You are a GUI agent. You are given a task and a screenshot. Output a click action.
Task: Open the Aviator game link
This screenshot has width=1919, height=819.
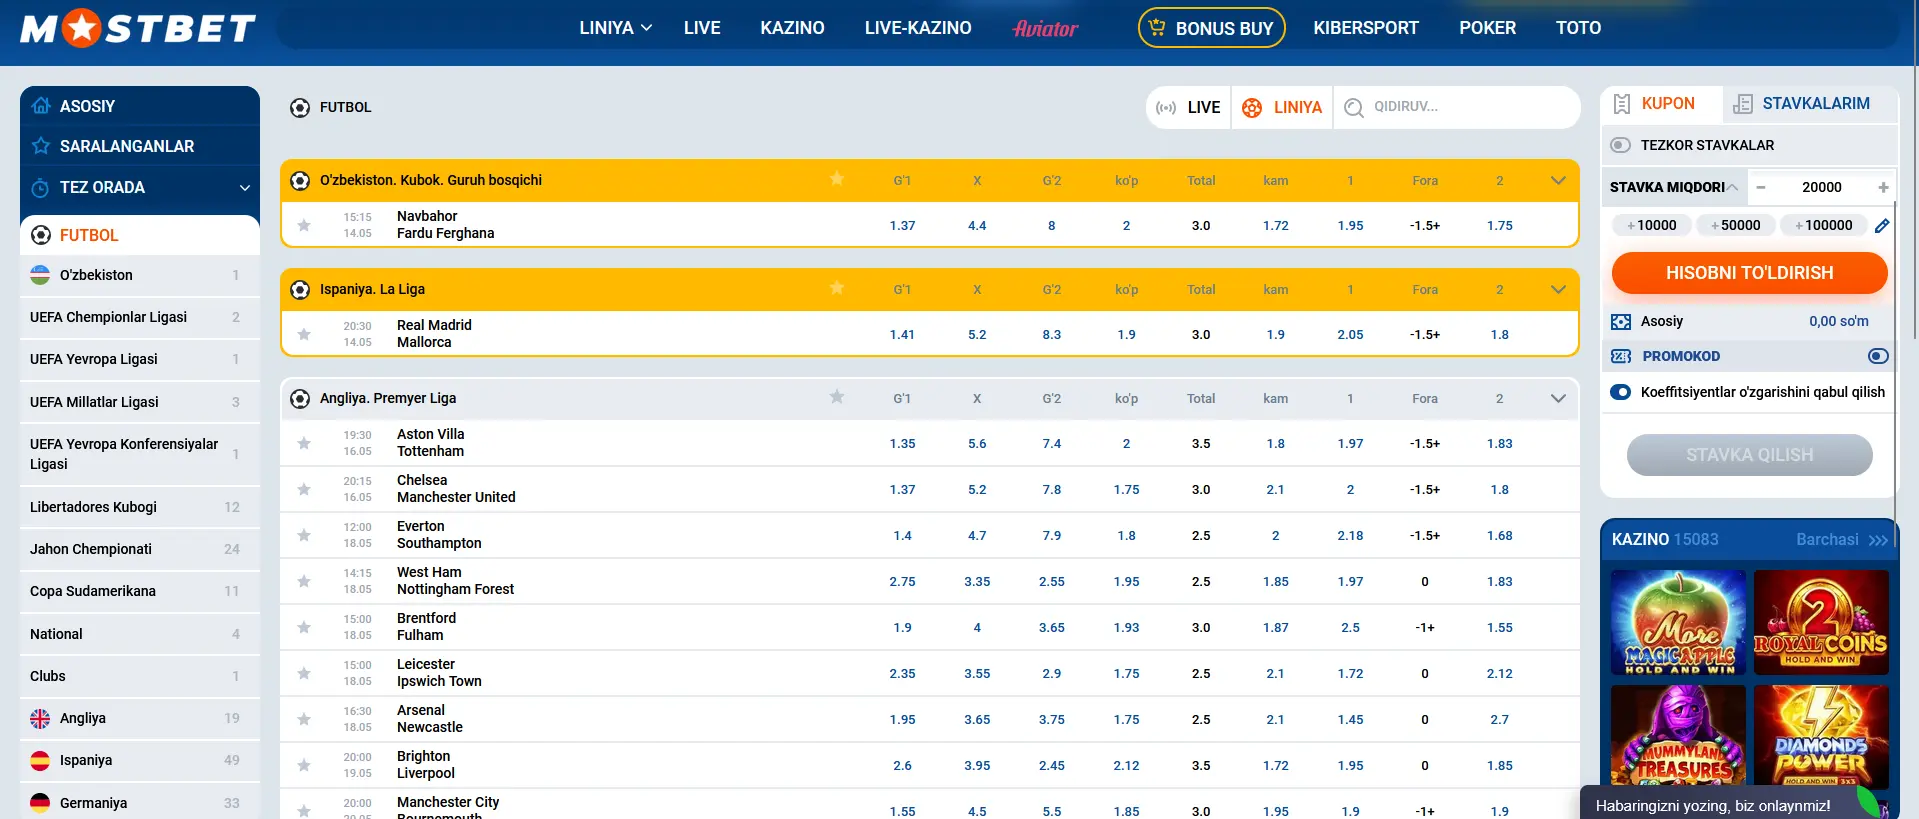click(1045, 28)
